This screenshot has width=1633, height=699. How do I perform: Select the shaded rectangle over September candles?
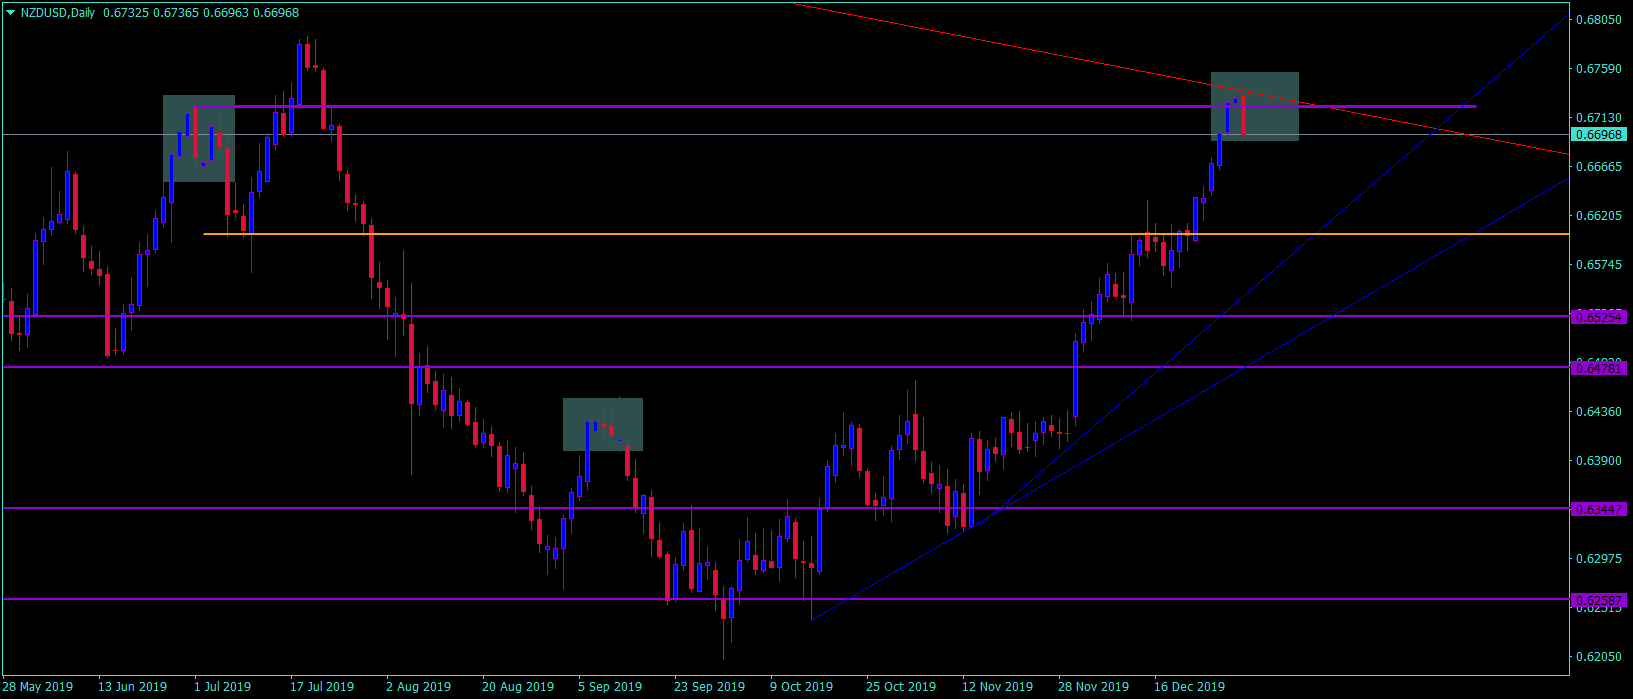[603, 425]
